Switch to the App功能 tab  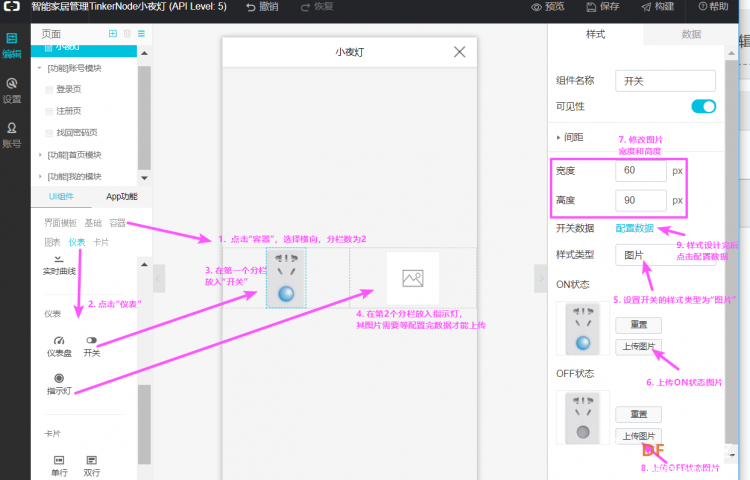[x=121, y=196]
